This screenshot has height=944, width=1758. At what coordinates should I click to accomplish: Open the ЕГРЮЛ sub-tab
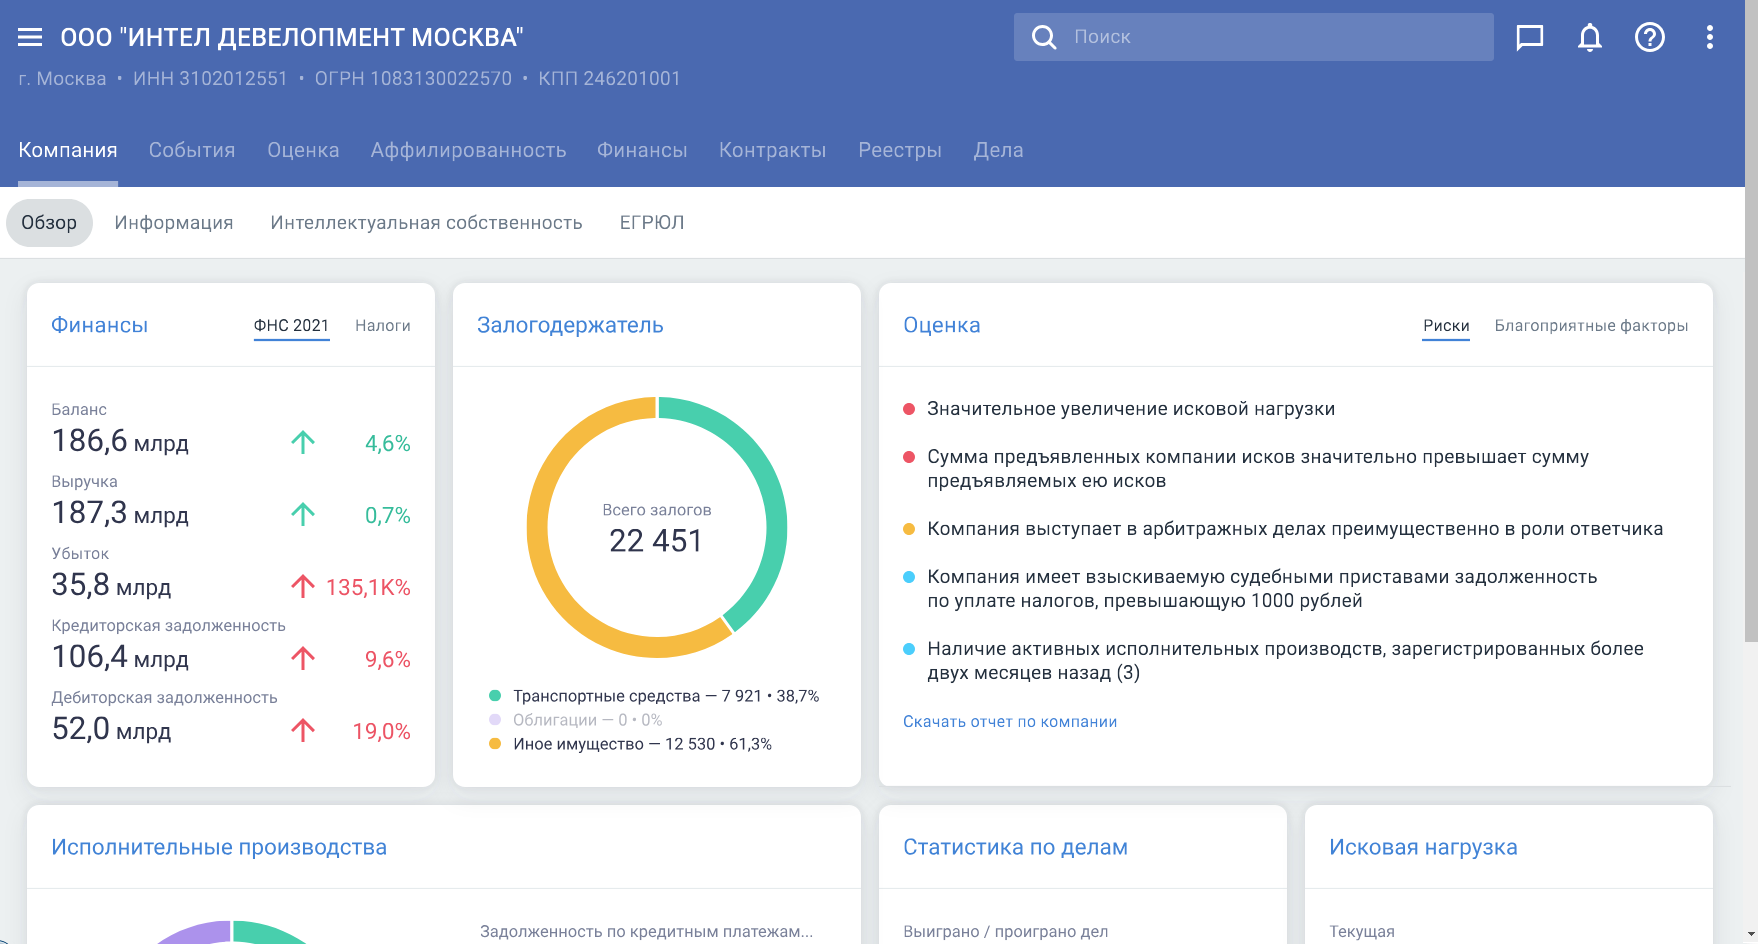click(x=651, y=222)
